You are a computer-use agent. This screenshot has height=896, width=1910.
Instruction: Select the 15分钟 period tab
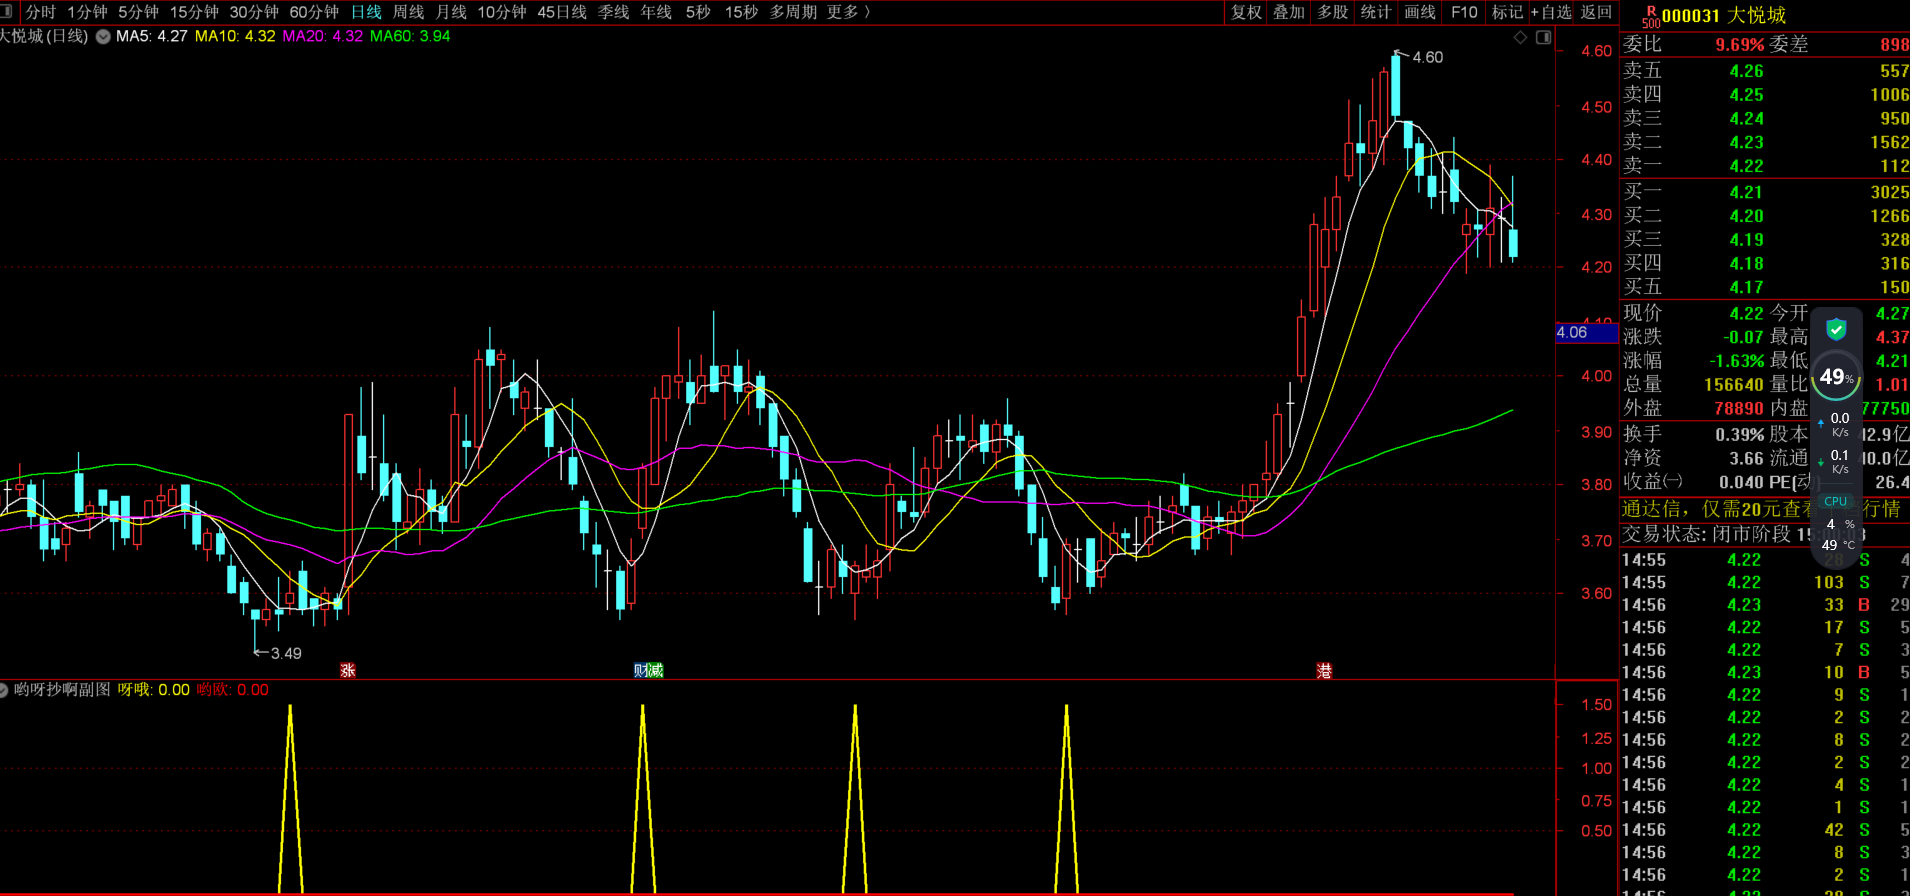tap(194, 12)
